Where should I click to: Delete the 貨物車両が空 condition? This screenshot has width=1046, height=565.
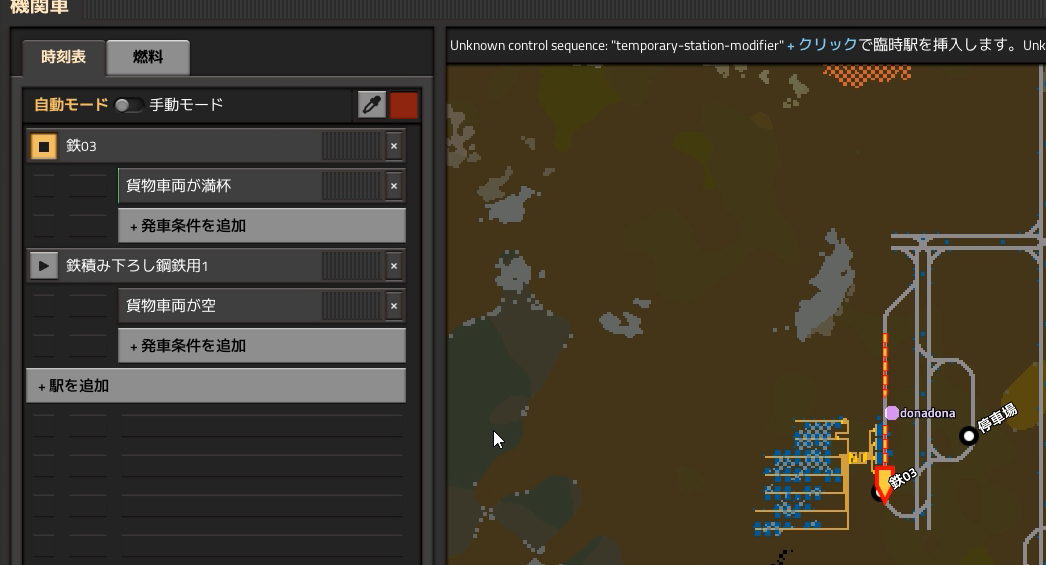coord(394,306)
